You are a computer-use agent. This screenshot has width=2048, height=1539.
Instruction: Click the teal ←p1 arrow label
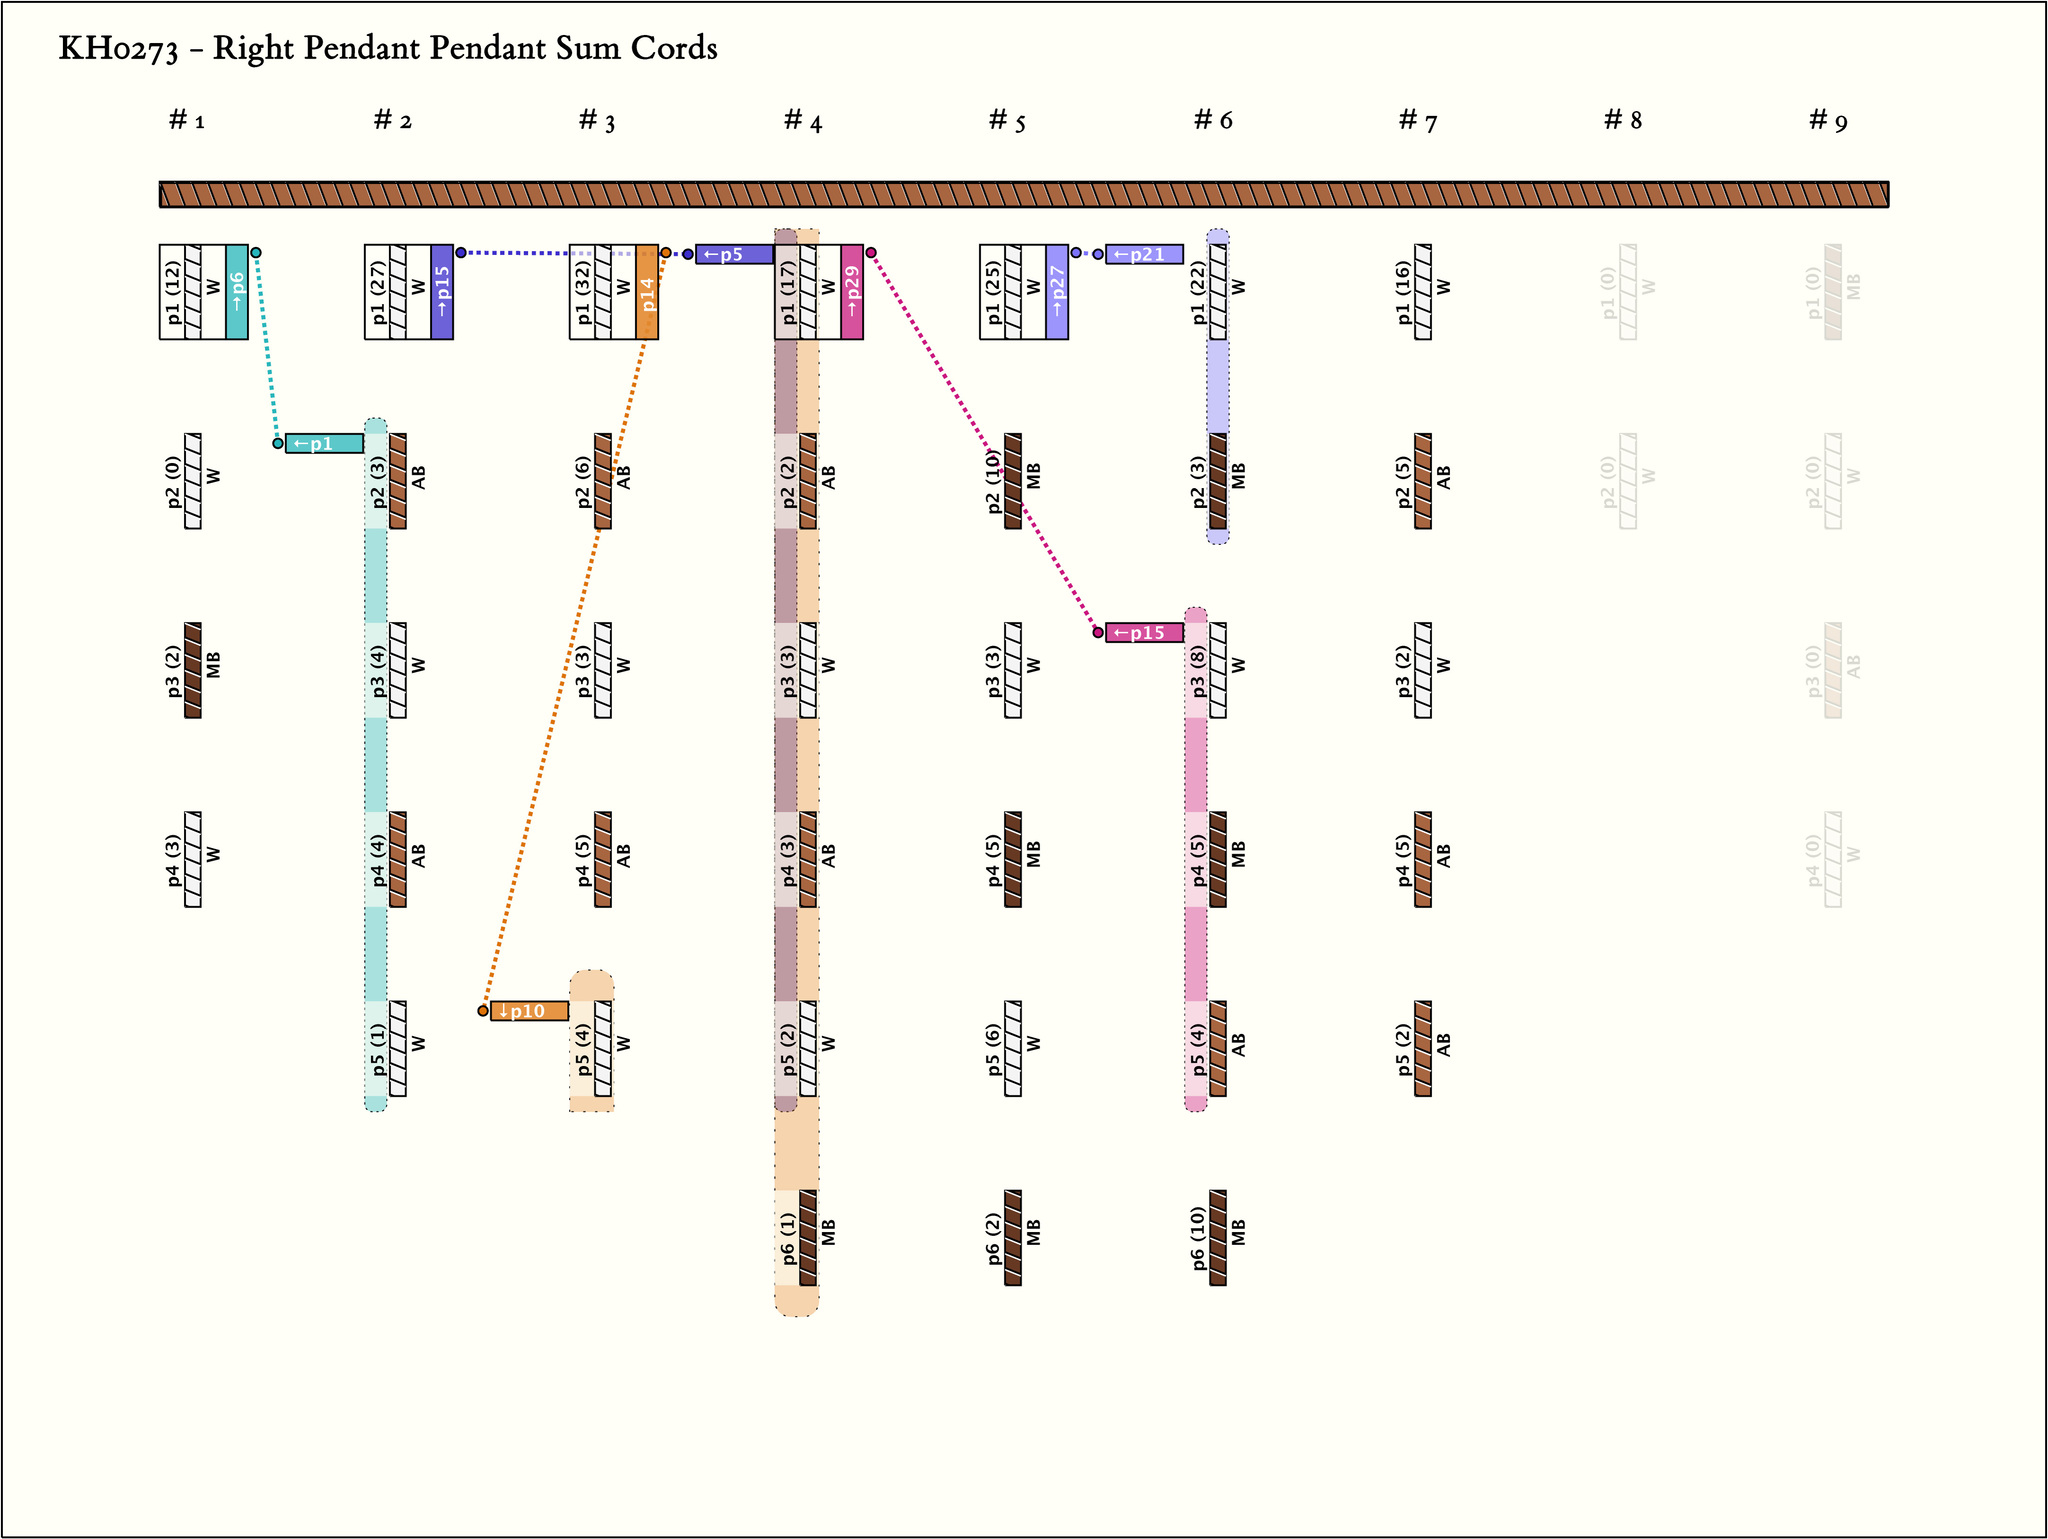coord(324,444)
